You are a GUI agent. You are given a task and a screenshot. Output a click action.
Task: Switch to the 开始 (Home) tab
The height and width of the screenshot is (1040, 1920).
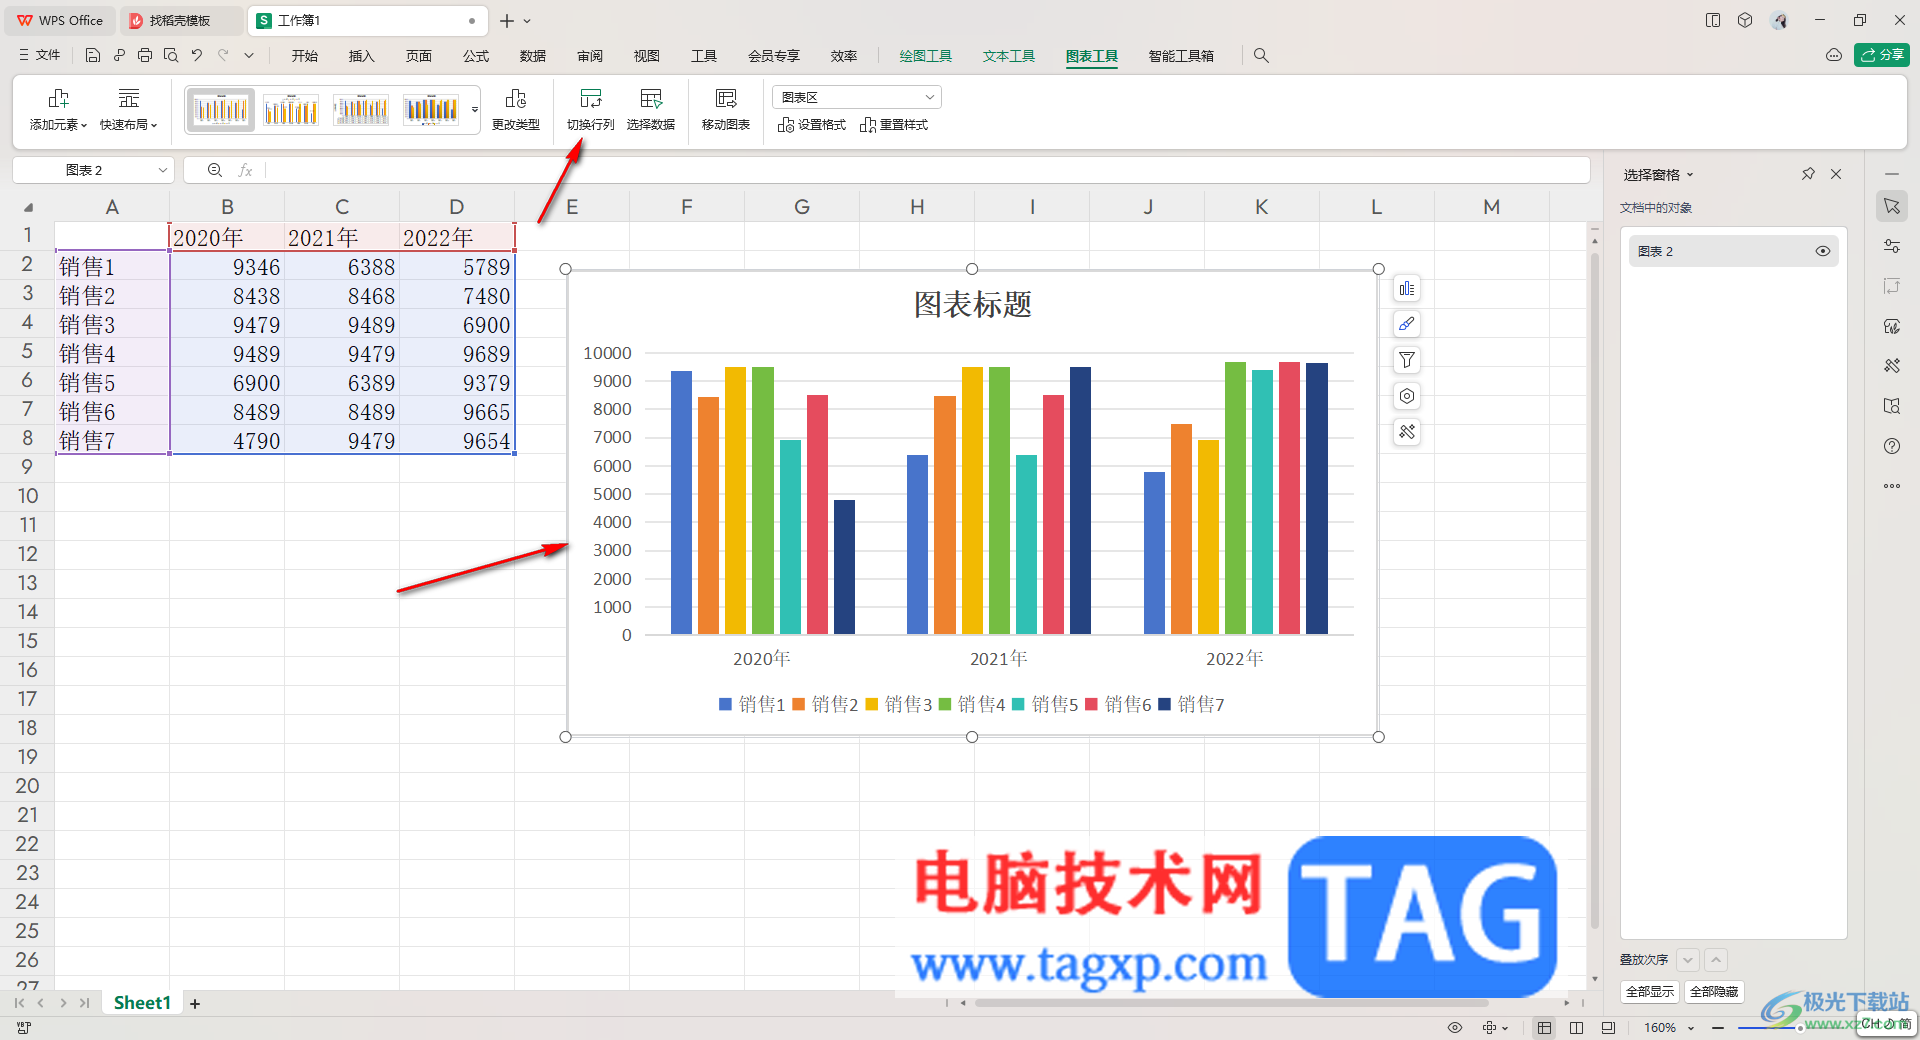click(x=305, y=56)
